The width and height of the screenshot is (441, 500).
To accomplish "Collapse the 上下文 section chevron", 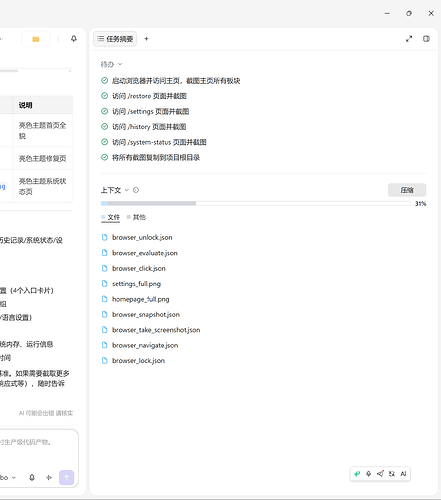I will point(127,190).
